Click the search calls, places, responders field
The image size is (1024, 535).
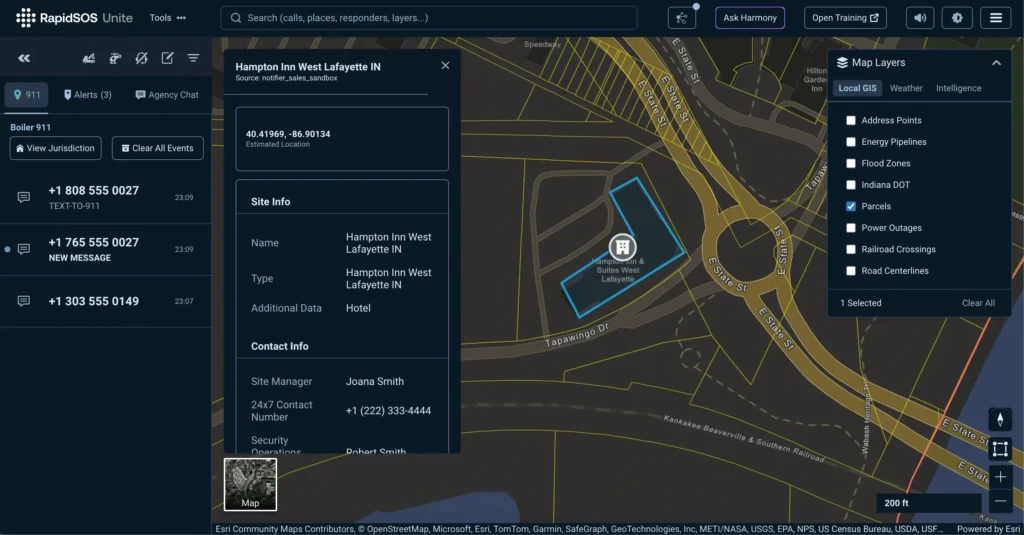click(x=429, y=18)
